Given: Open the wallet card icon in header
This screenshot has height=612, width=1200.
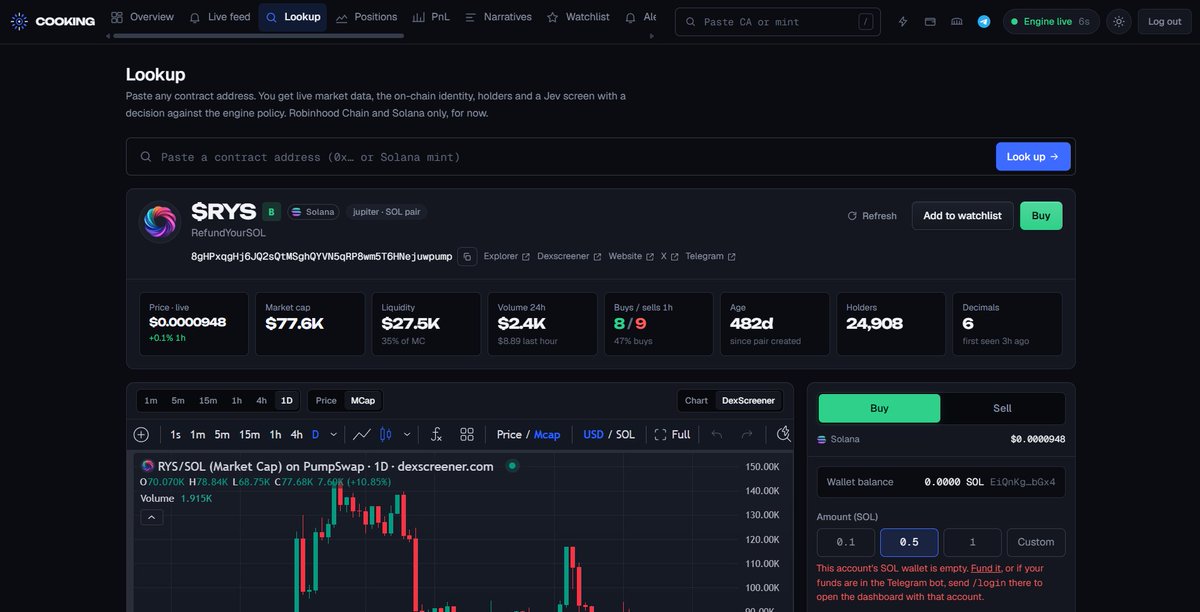Looking at the screenshot, I should click(x=930, y=21).
